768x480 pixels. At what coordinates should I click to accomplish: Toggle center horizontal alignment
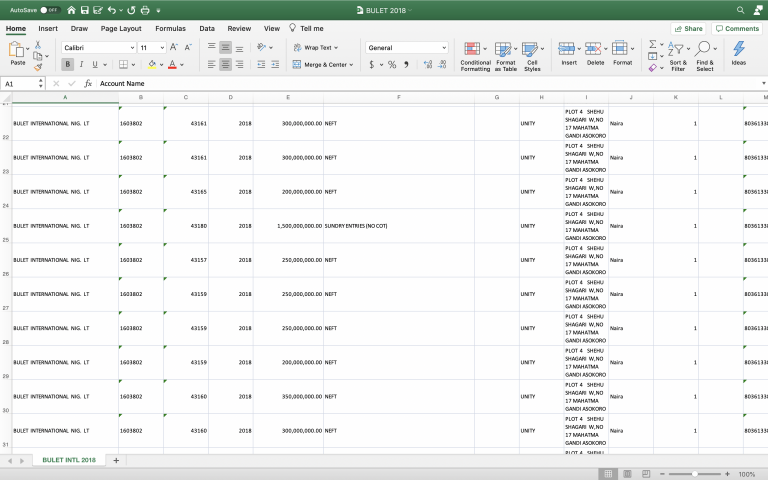225,64
